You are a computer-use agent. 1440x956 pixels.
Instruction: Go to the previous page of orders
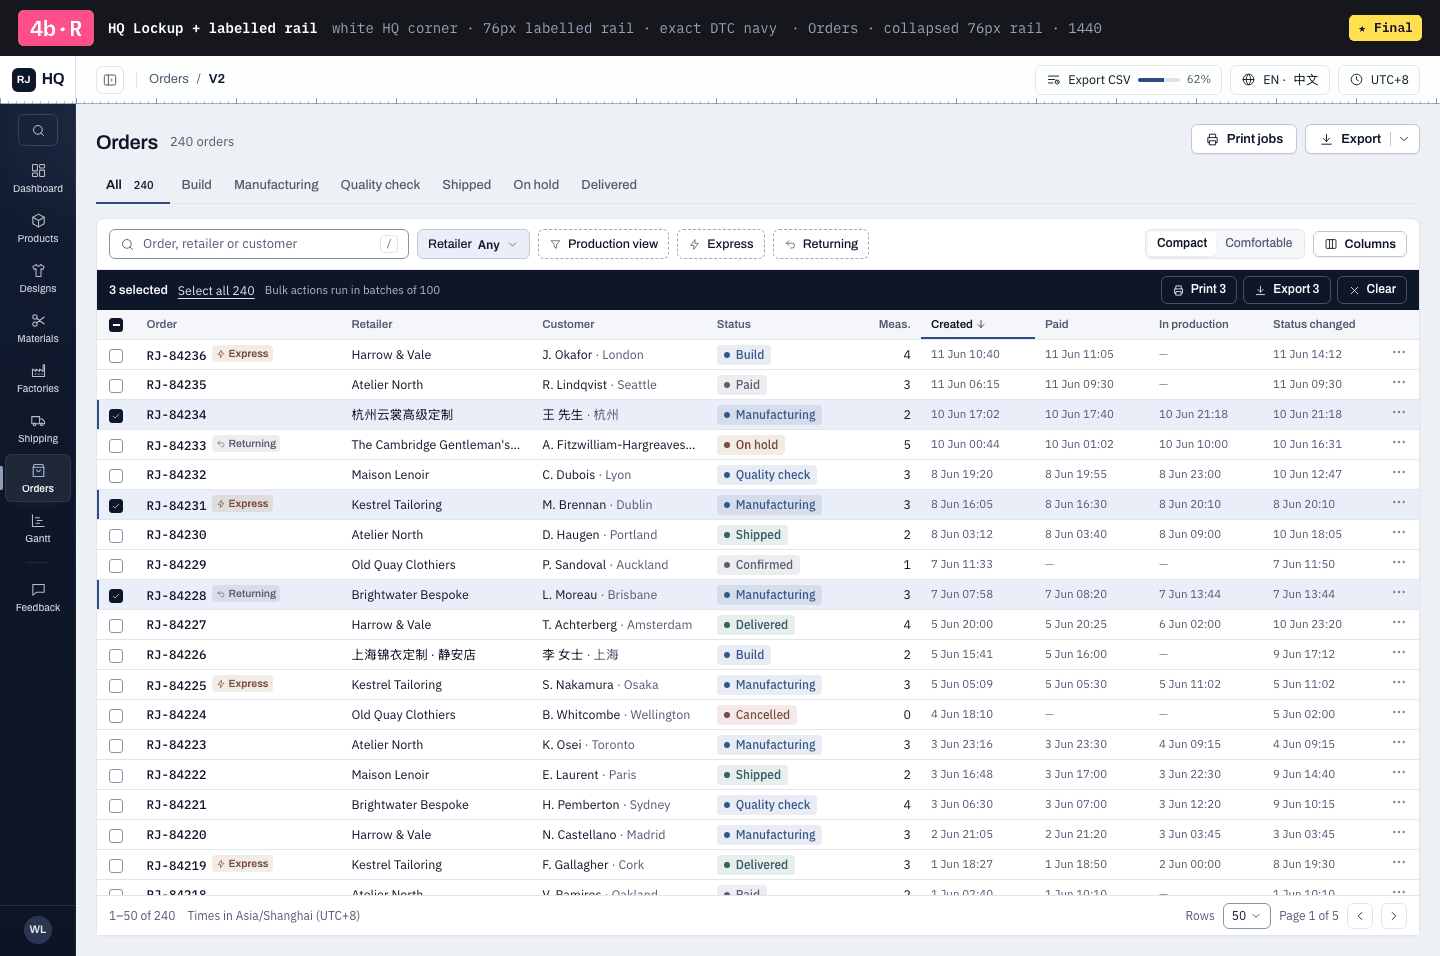click(1360, 916)
